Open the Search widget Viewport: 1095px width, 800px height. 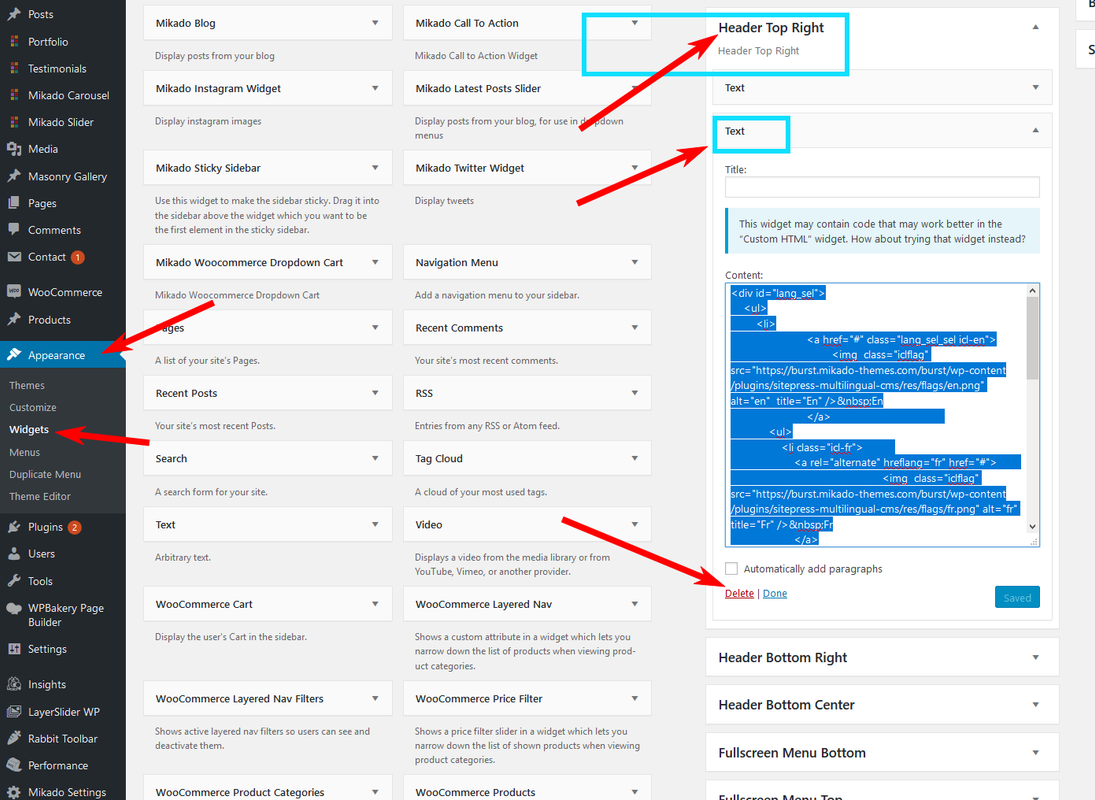[267, 458]
